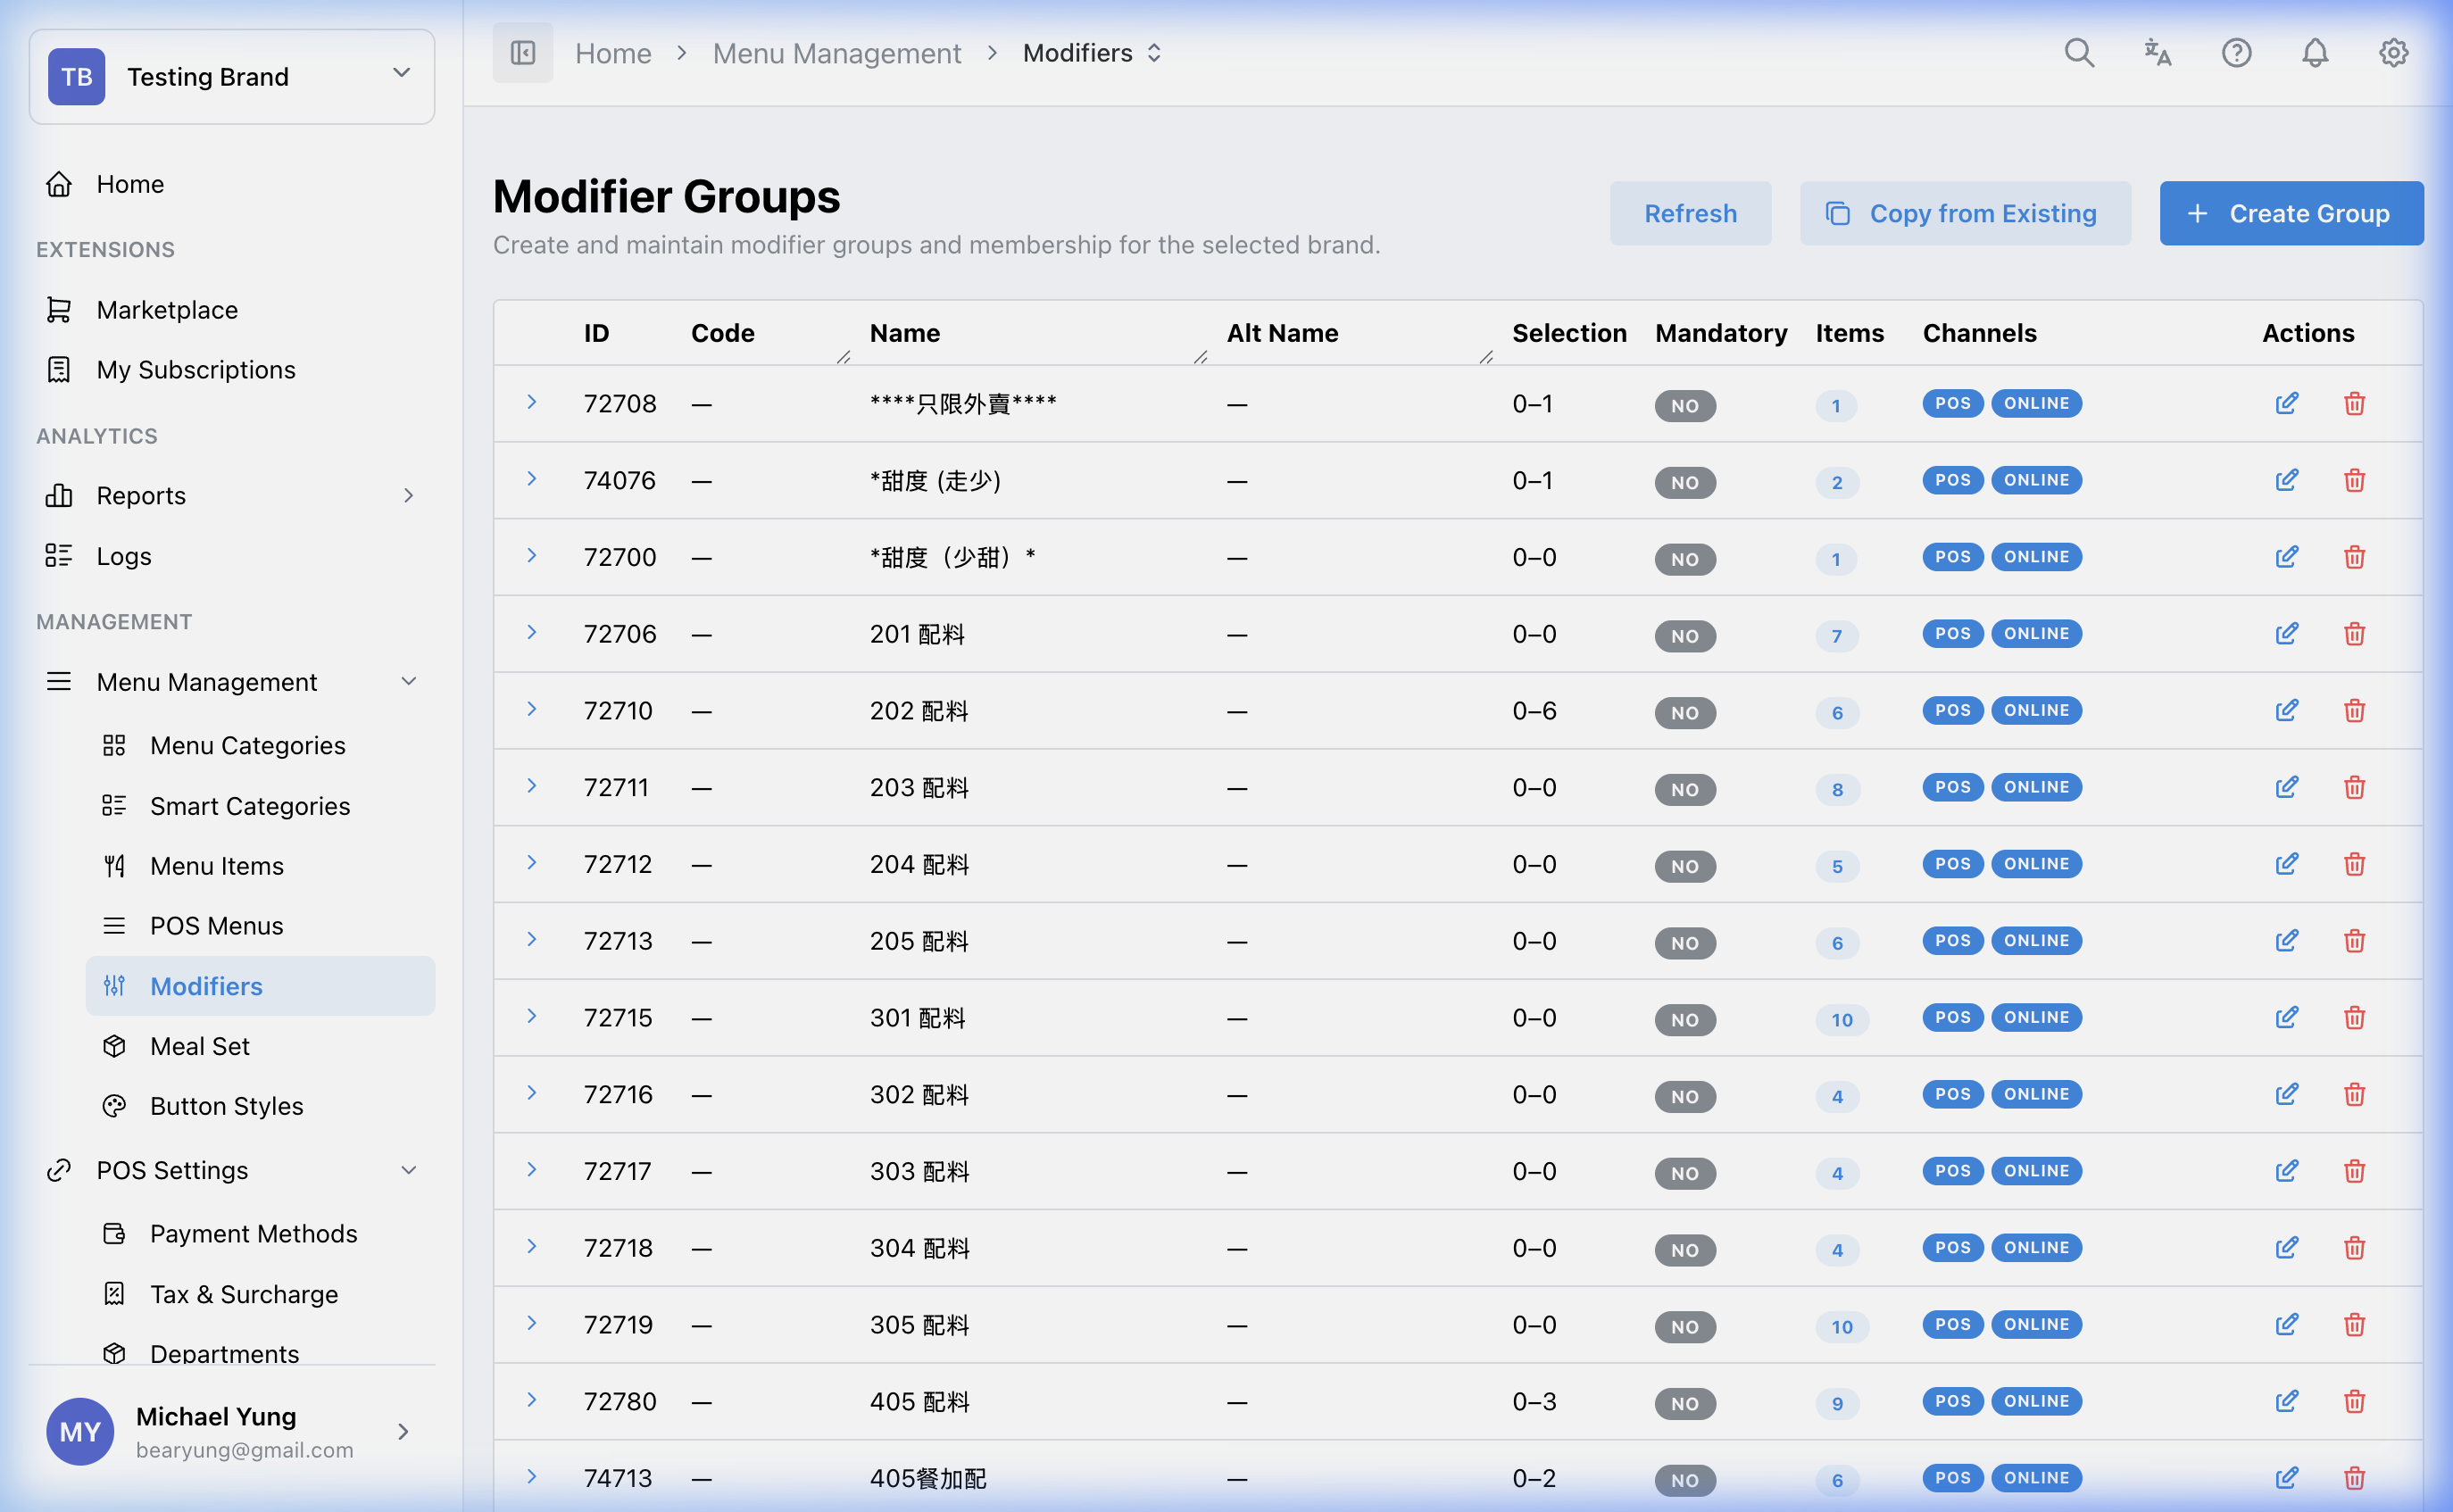Edit modifier group 72708 using pencil icon
Viewport: 2453px width, 1512px height.
2287,403
